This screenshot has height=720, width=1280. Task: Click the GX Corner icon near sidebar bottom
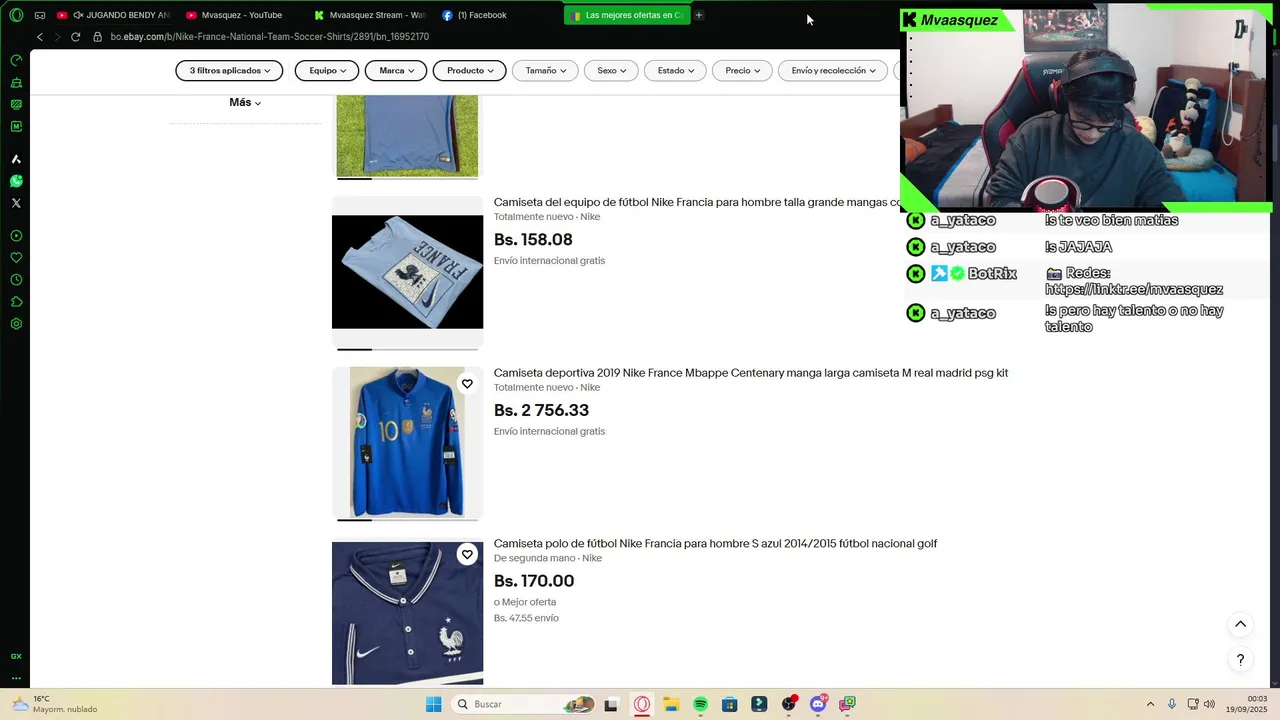[x=16, y=656]
